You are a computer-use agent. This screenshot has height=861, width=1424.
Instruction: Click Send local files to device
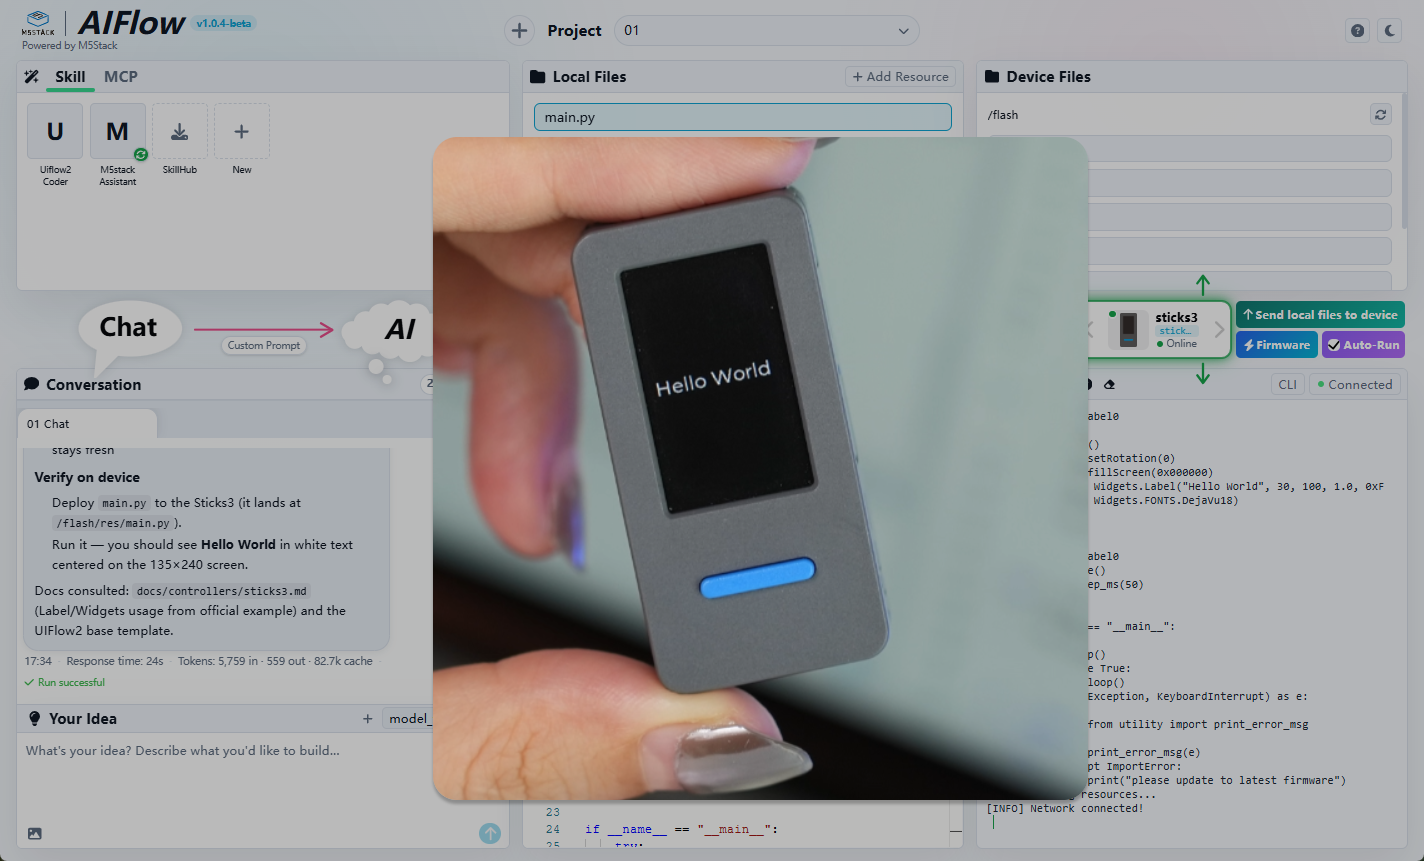[x=1320, y=315]
